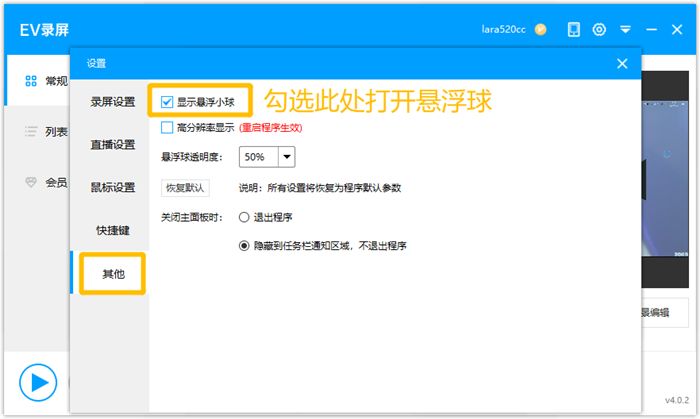The width and height of the screenshot is (700, 419).
Task: Click the 常规 grid icon in sidebar
Action: (31, 80)
